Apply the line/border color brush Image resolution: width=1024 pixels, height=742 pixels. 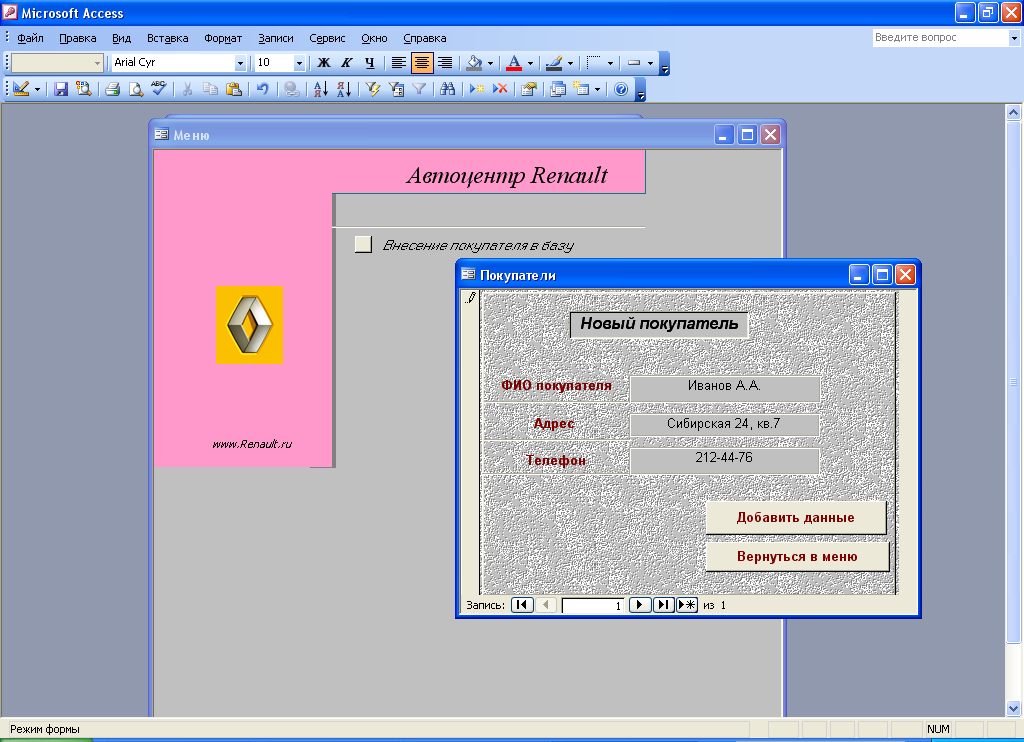(x=554, y=63)
